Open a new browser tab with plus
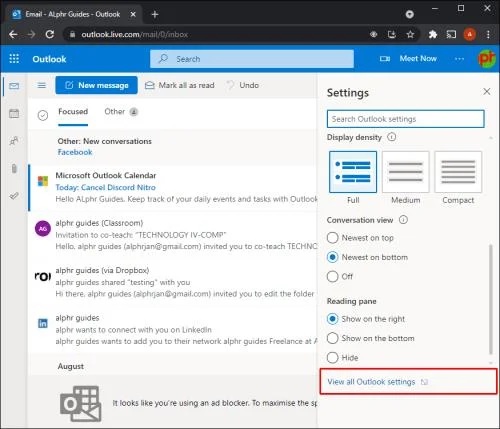 [x=155, y=14]
